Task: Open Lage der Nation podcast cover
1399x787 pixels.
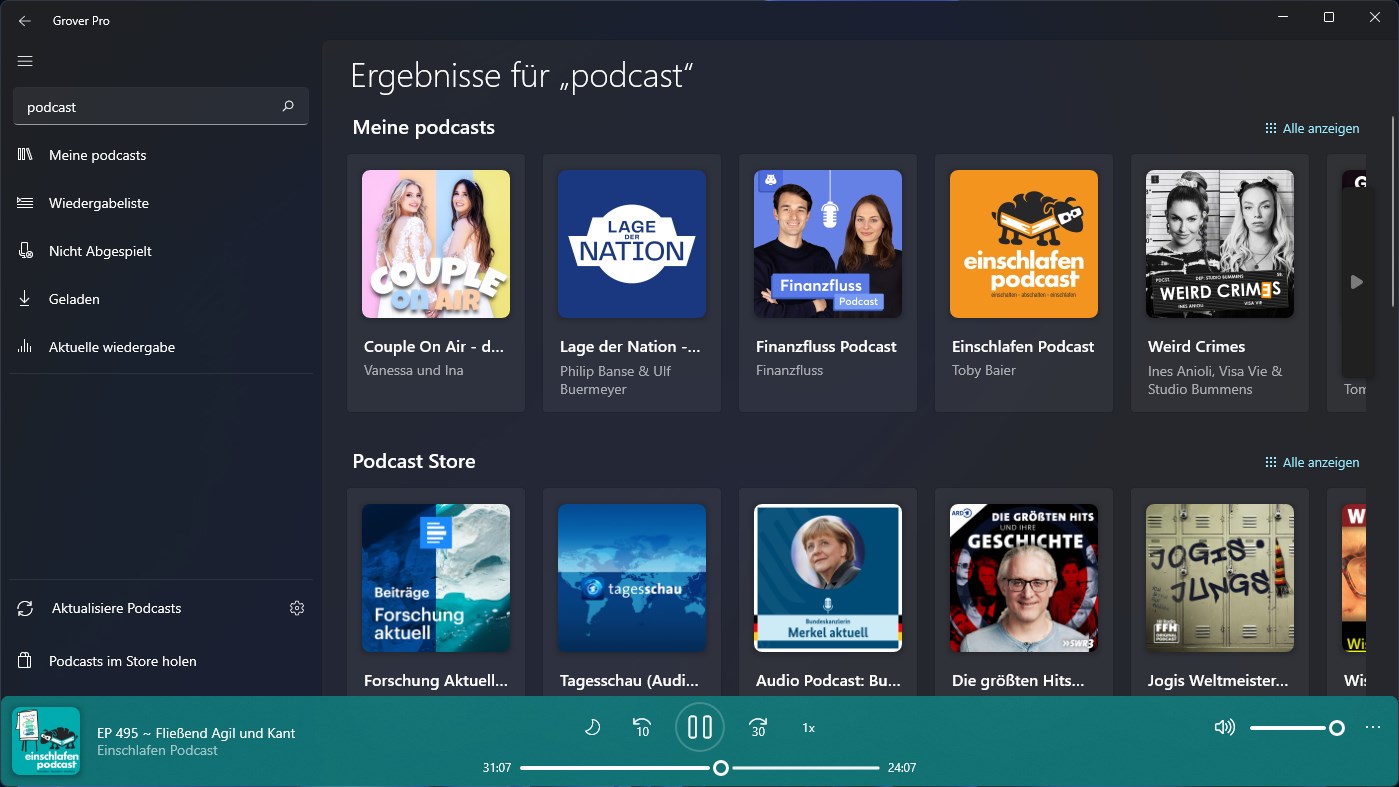Action: (632, 244)
